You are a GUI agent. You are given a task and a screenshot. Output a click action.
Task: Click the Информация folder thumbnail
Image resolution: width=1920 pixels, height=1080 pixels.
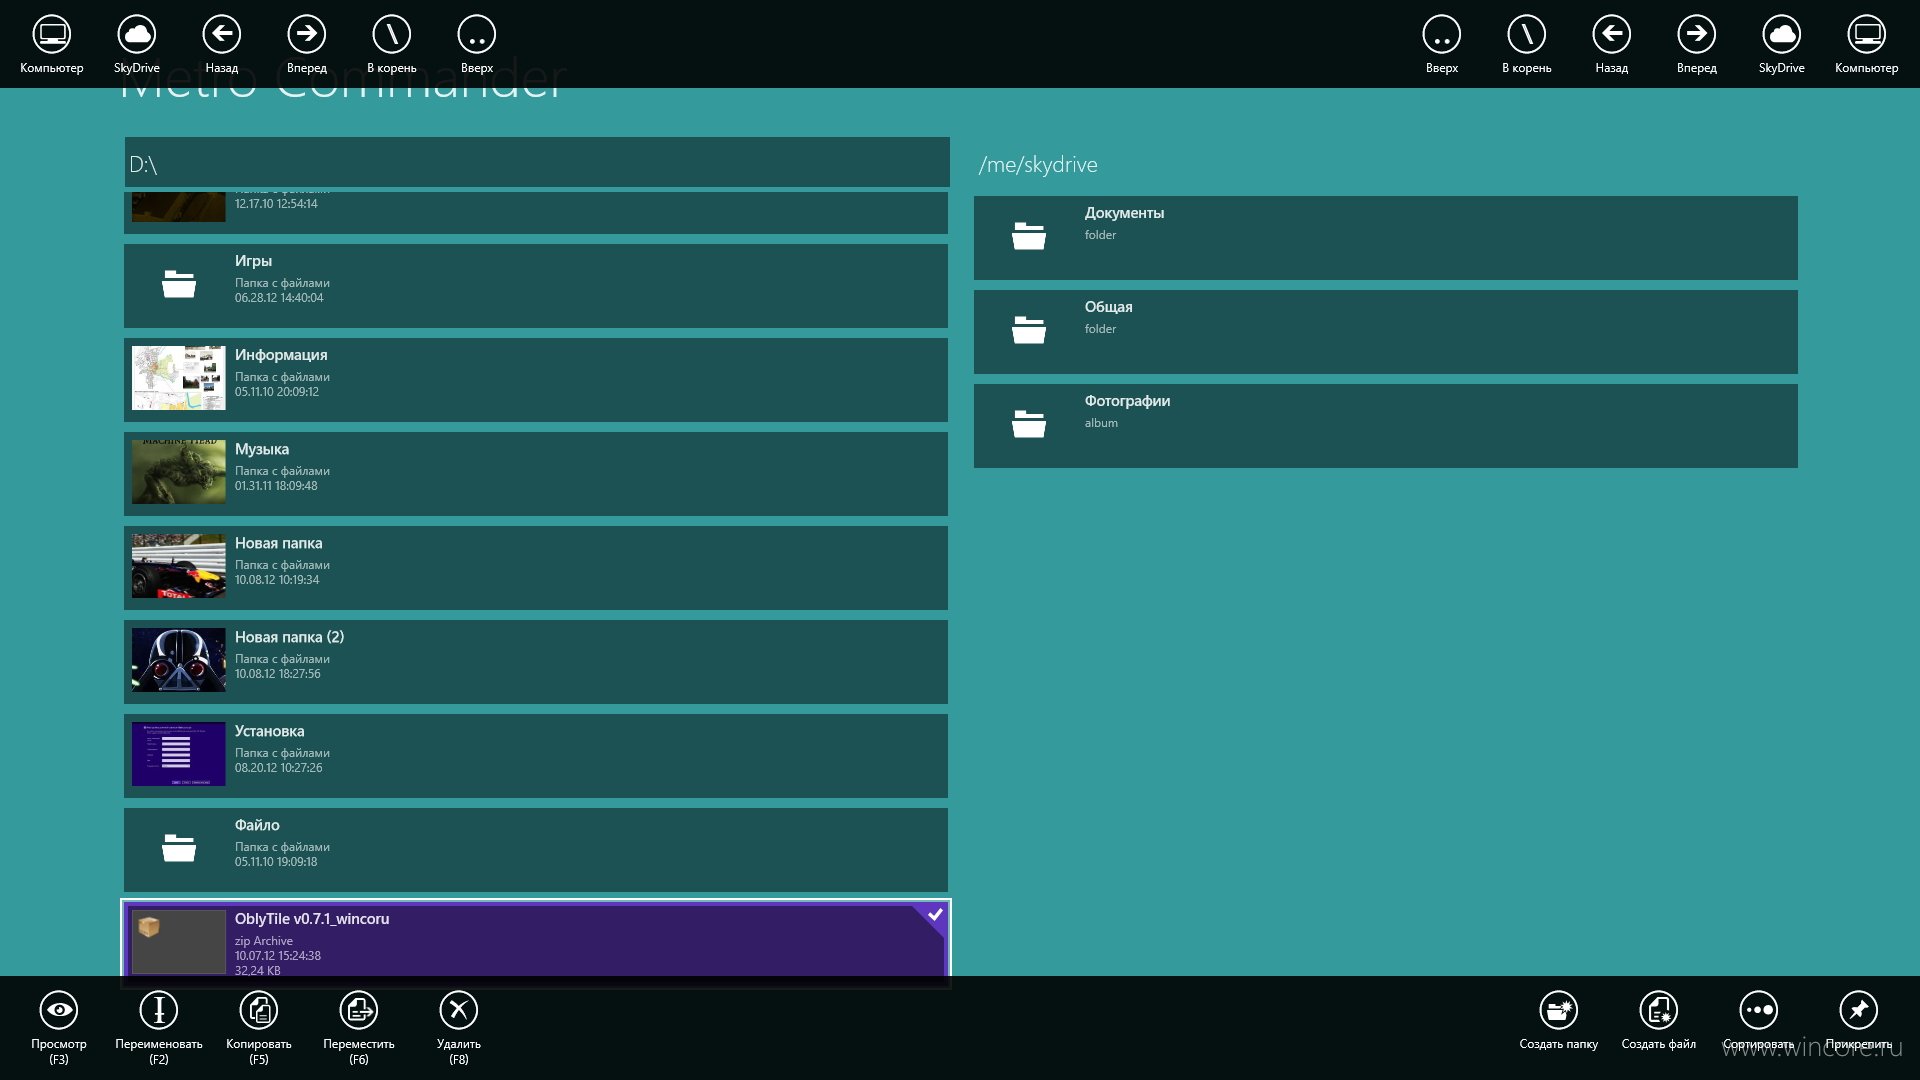click(179, 378)
